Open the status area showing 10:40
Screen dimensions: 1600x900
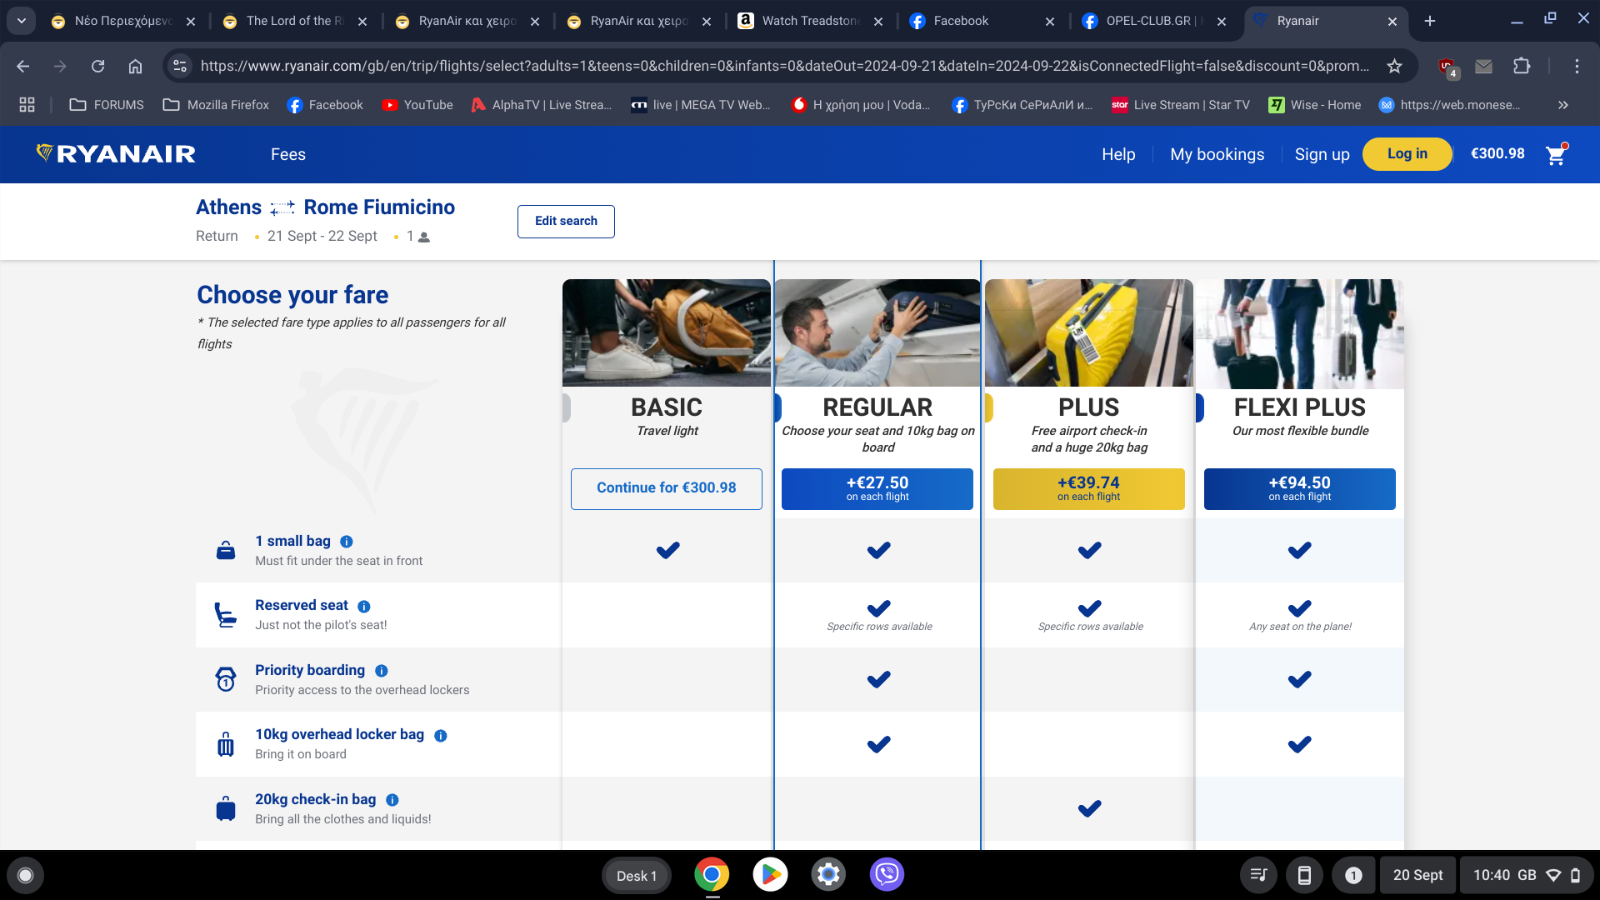click(1526, 875)
